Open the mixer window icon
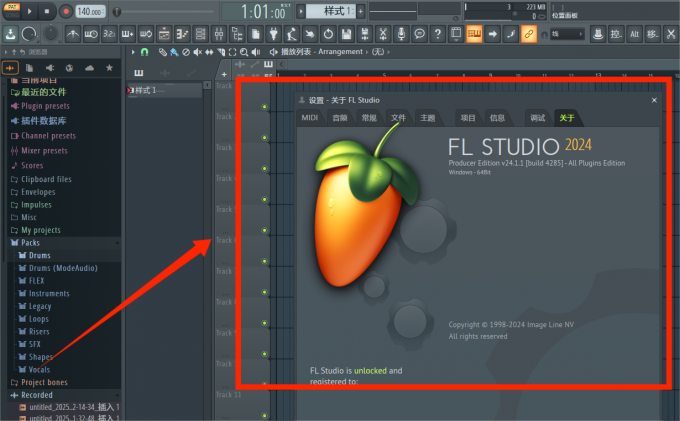This screenshot has width=680, height=421. (x=219, y=34)
